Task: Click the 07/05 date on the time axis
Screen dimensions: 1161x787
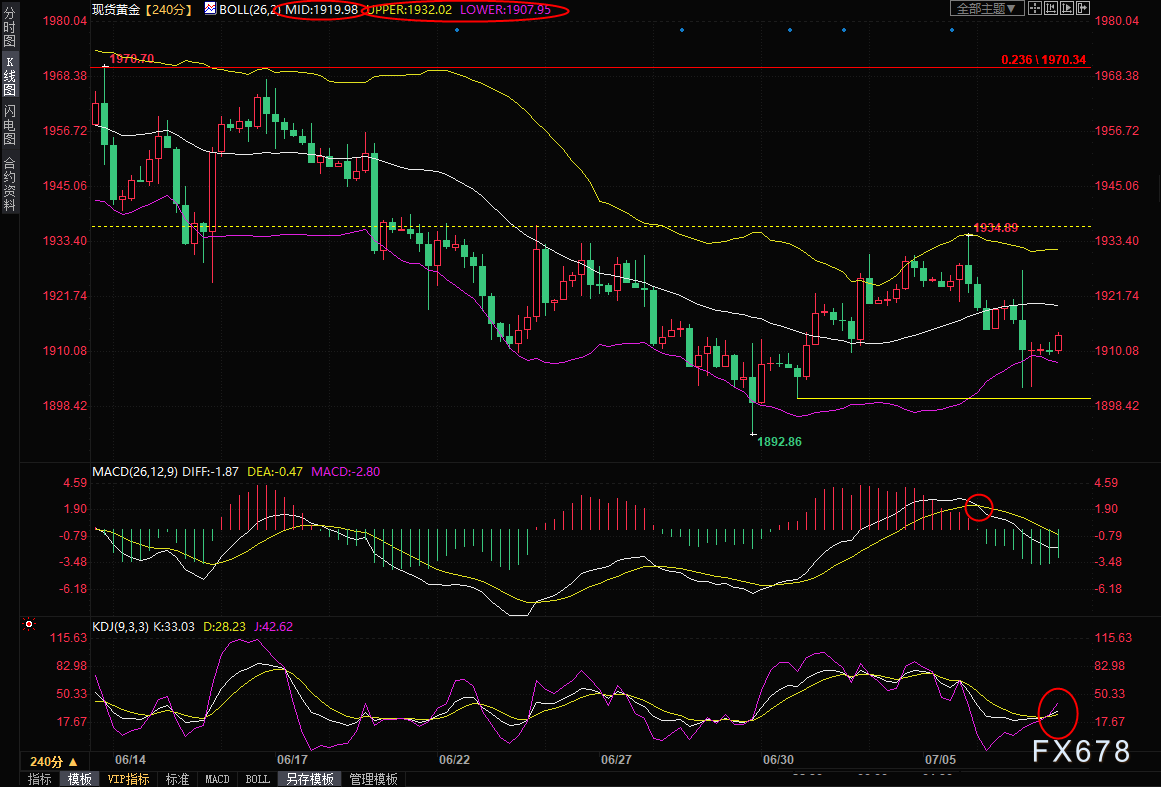Action: click(940, 760)
